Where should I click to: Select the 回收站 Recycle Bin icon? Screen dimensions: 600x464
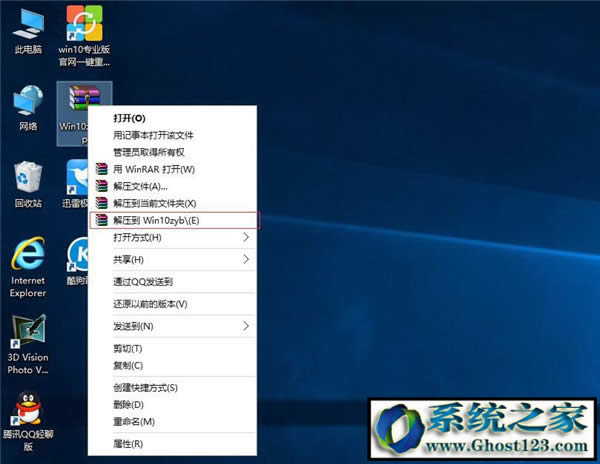pyautogui.click(x=27, y=180)
